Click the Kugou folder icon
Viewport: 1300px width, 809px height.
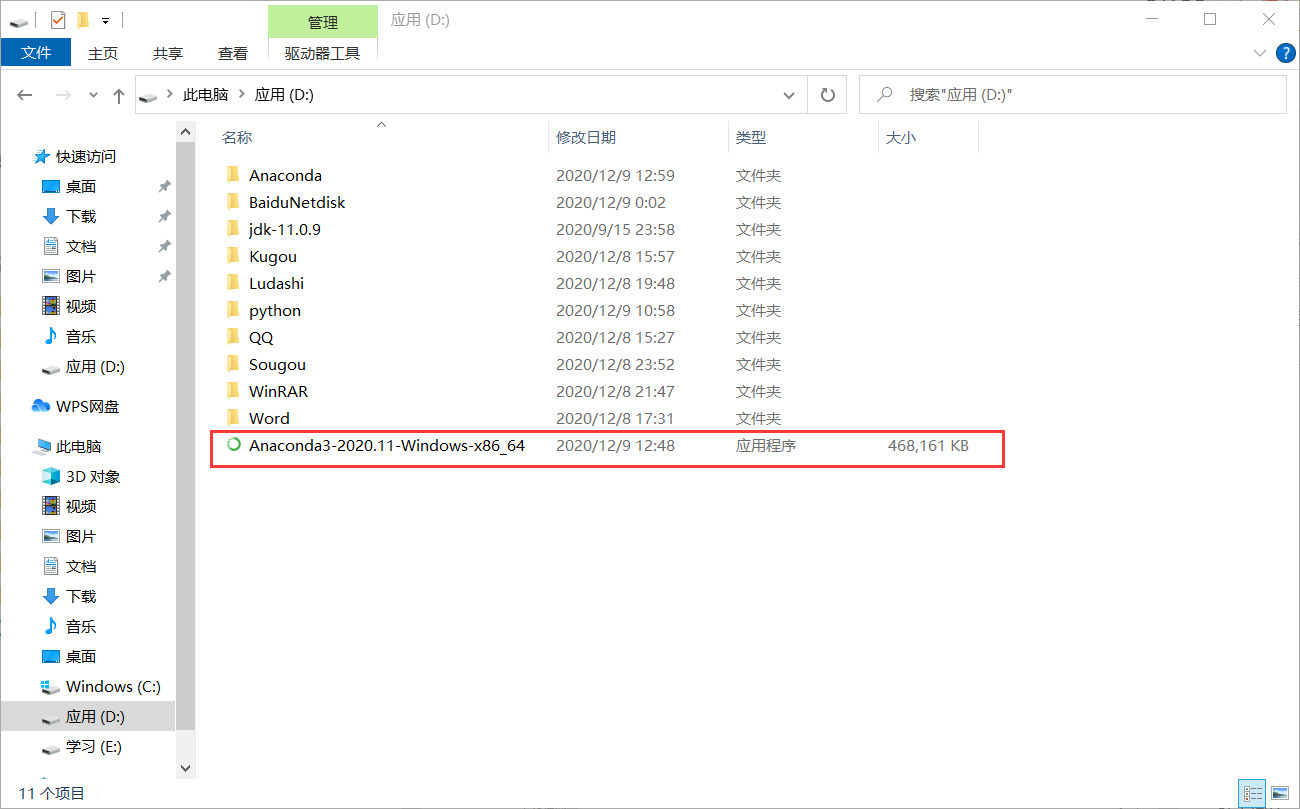tap(233, 256)
